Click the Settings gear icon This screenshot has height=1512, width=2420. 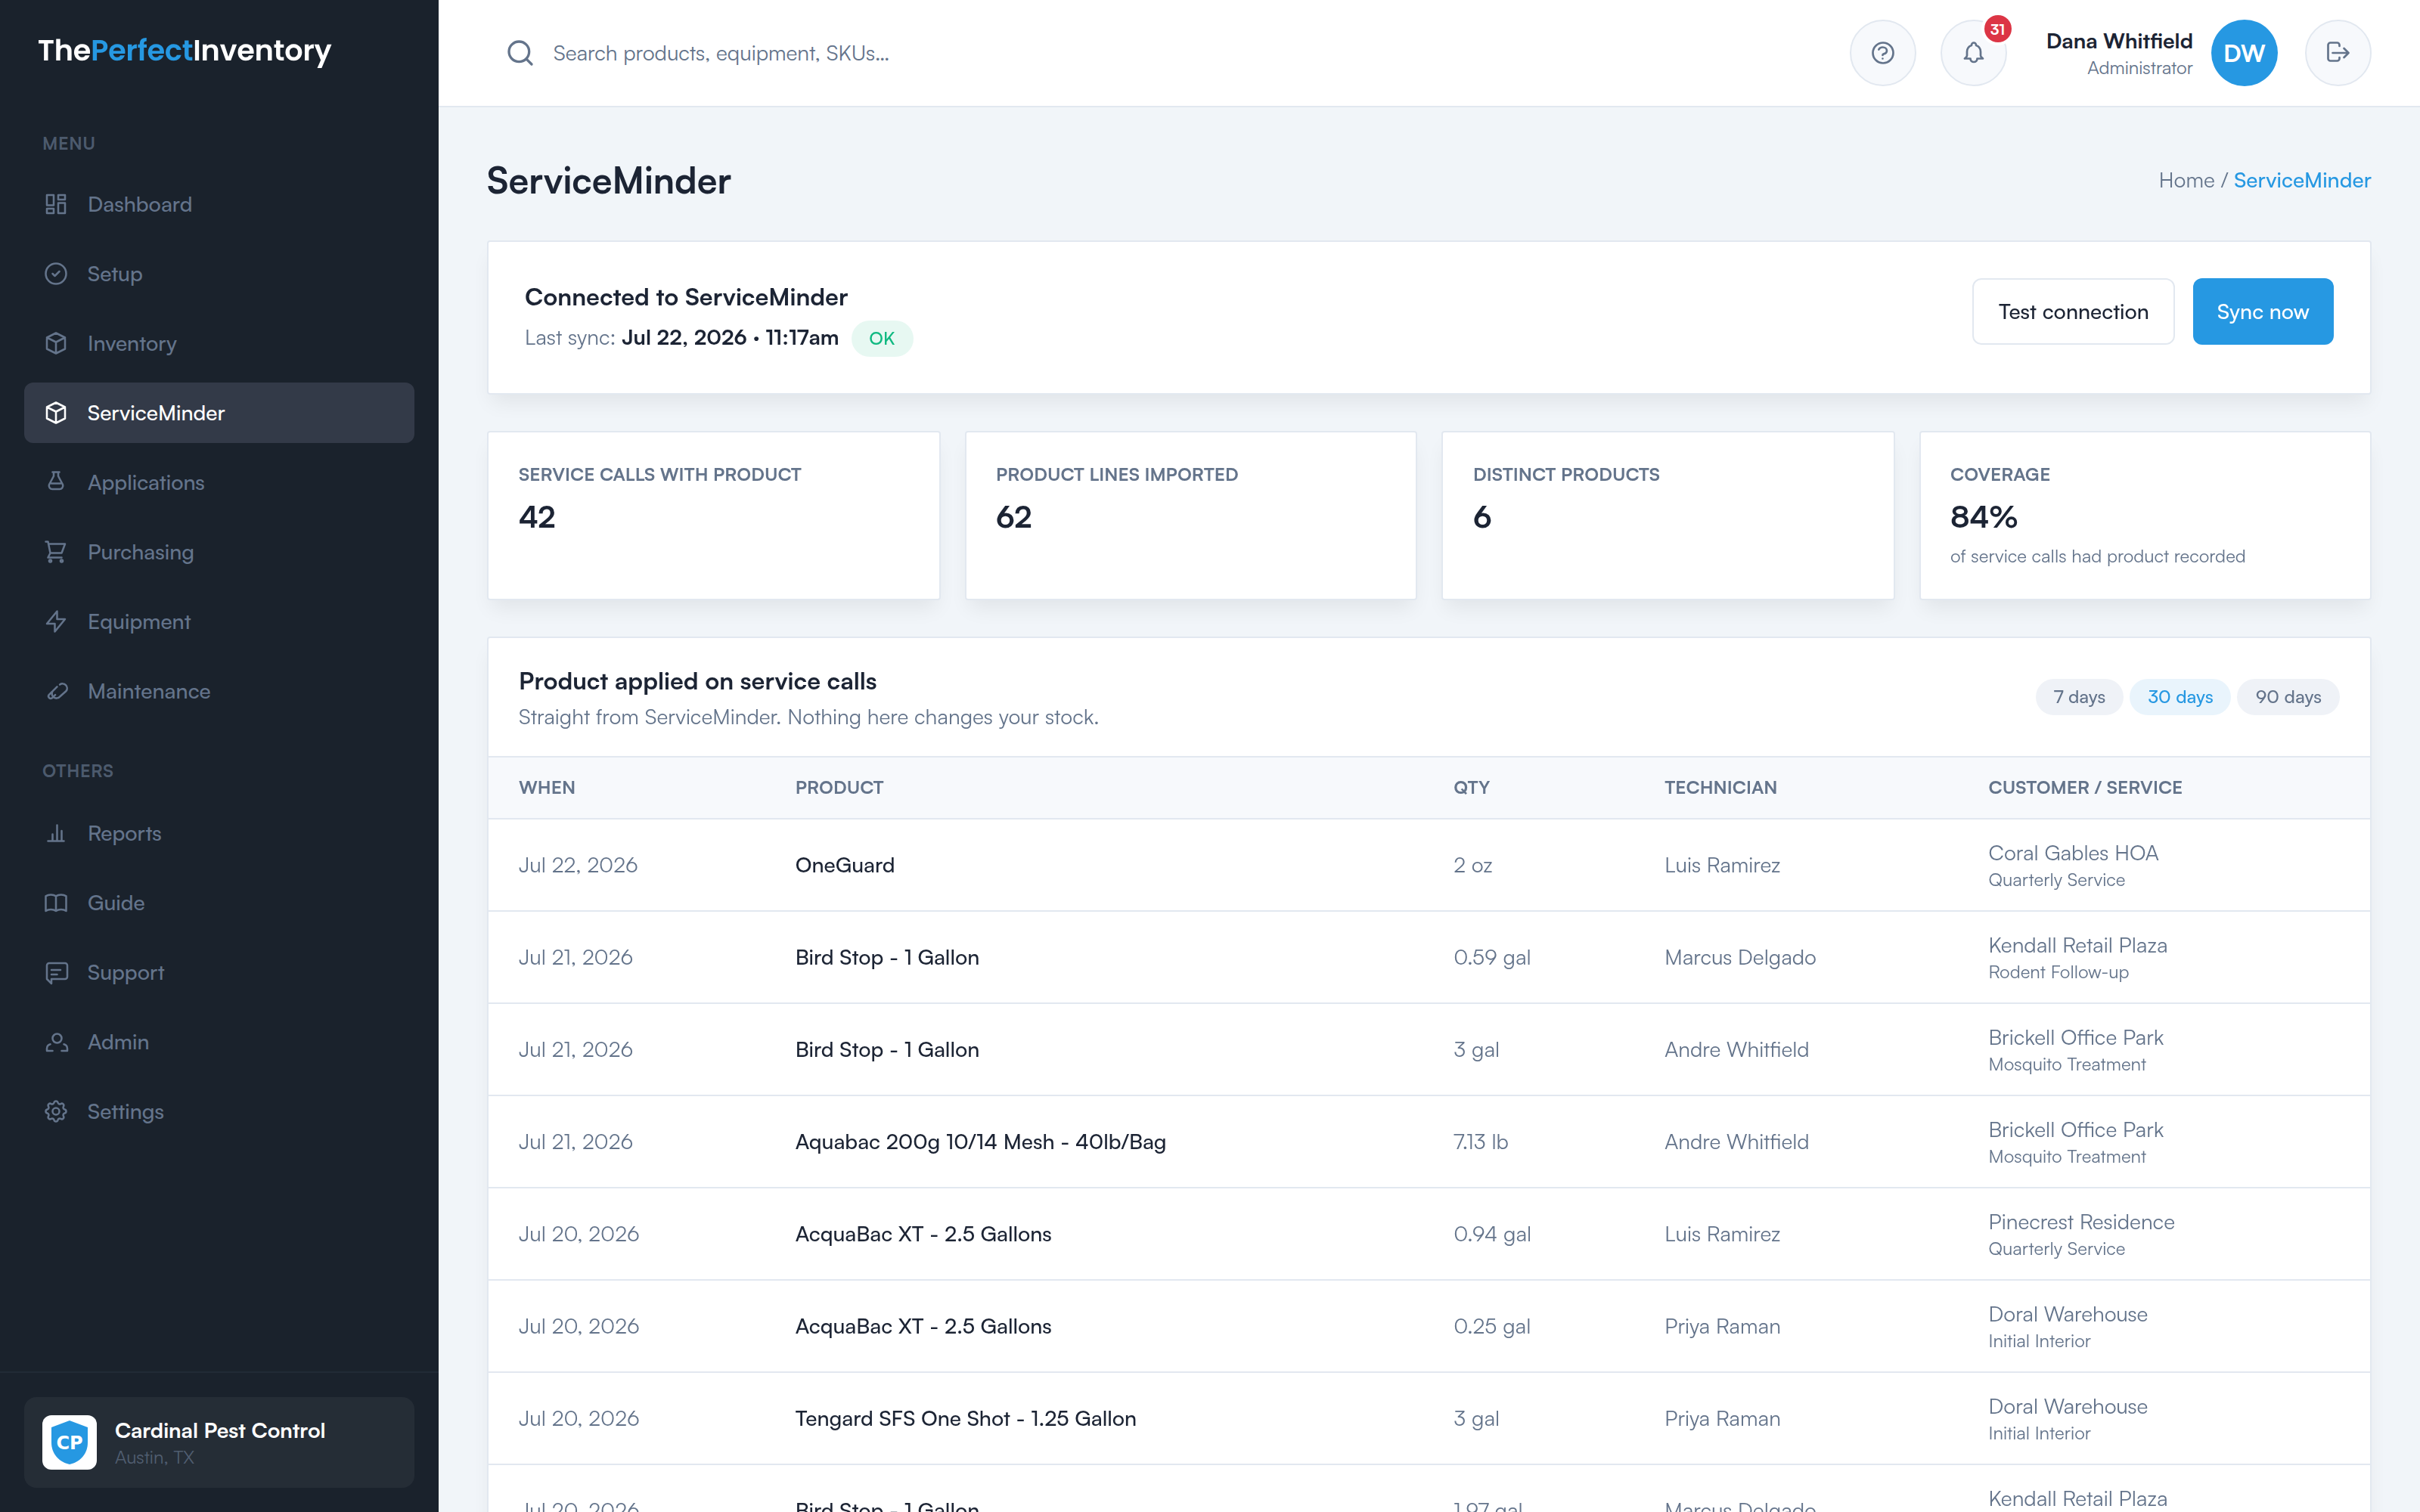[x=56, y=1111]
